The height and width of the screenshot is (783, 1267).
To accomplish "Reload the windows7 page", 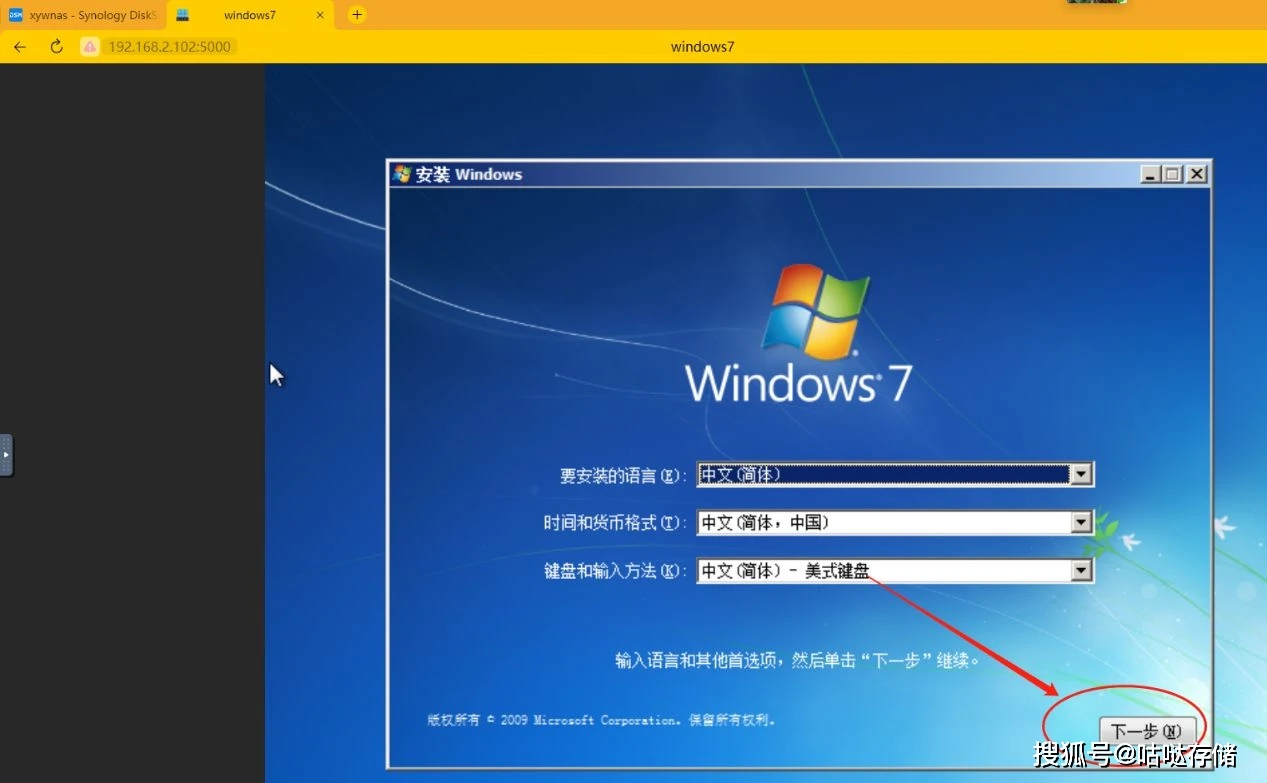I will point(56,46).
